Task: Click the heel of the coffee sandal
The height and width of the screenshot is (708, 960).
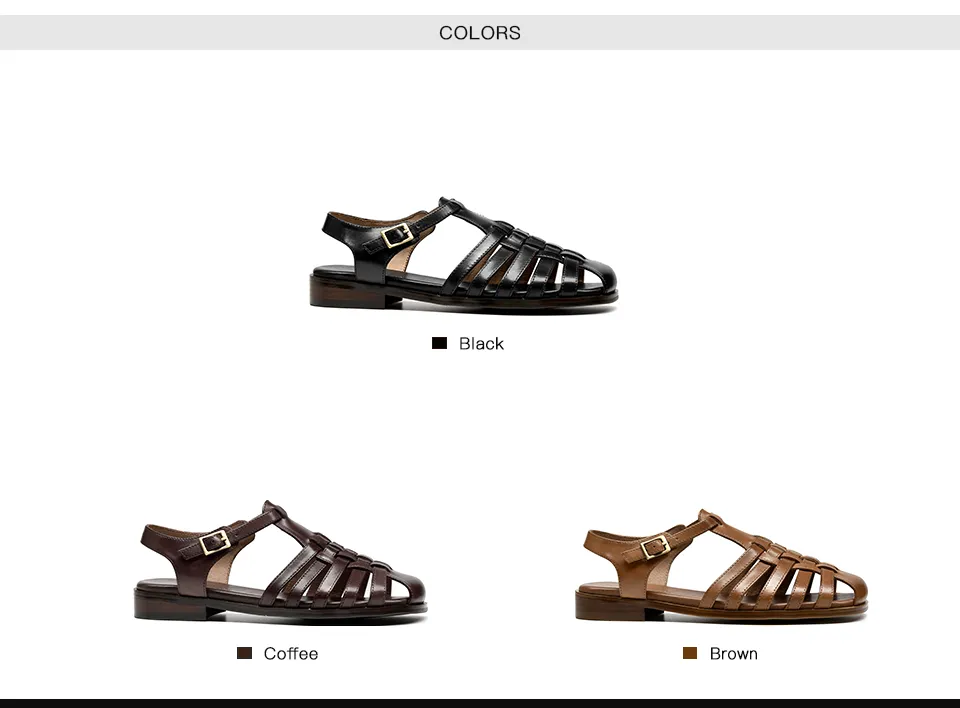Action: point(173,603)
